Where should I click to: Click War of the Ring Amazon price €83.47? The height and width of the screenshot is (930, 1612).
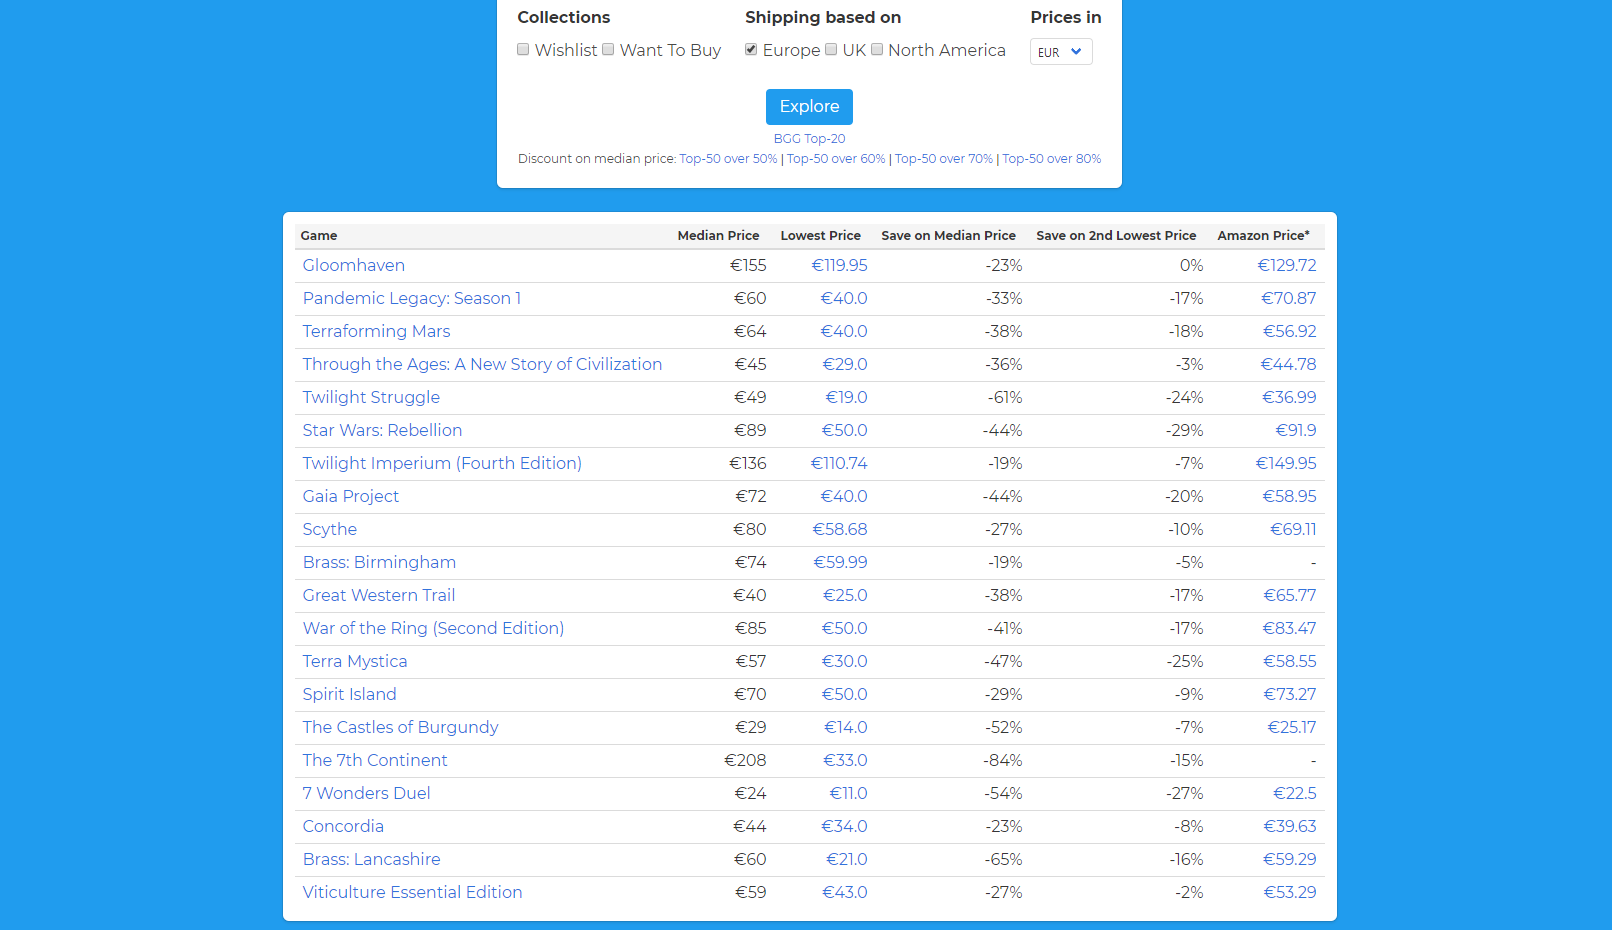click(1290, 628)
